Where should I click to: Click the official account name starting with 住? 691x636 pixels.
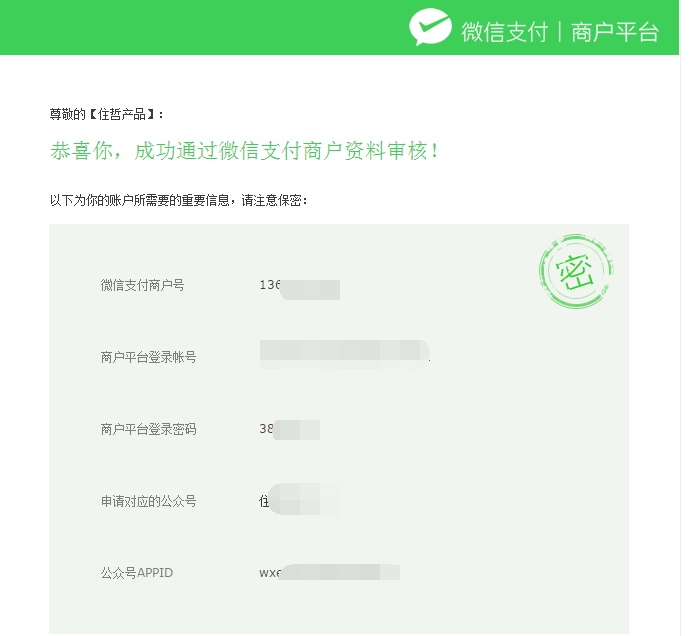[299, 499]
